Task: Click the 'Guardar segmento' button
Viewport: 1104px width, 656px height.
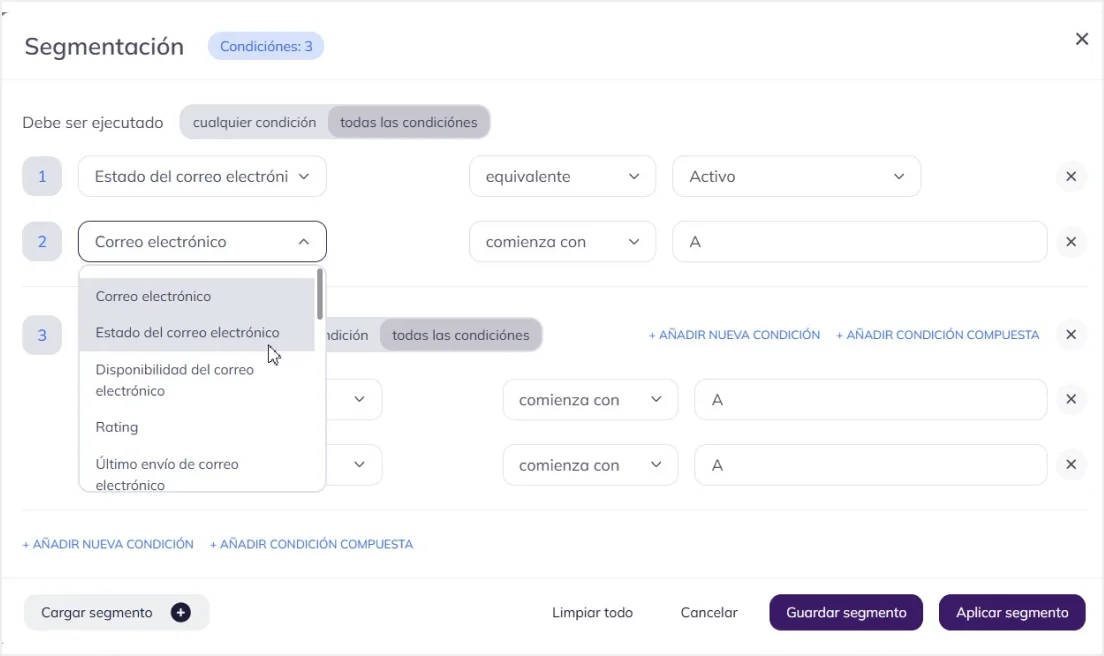Action: (846, 613)
